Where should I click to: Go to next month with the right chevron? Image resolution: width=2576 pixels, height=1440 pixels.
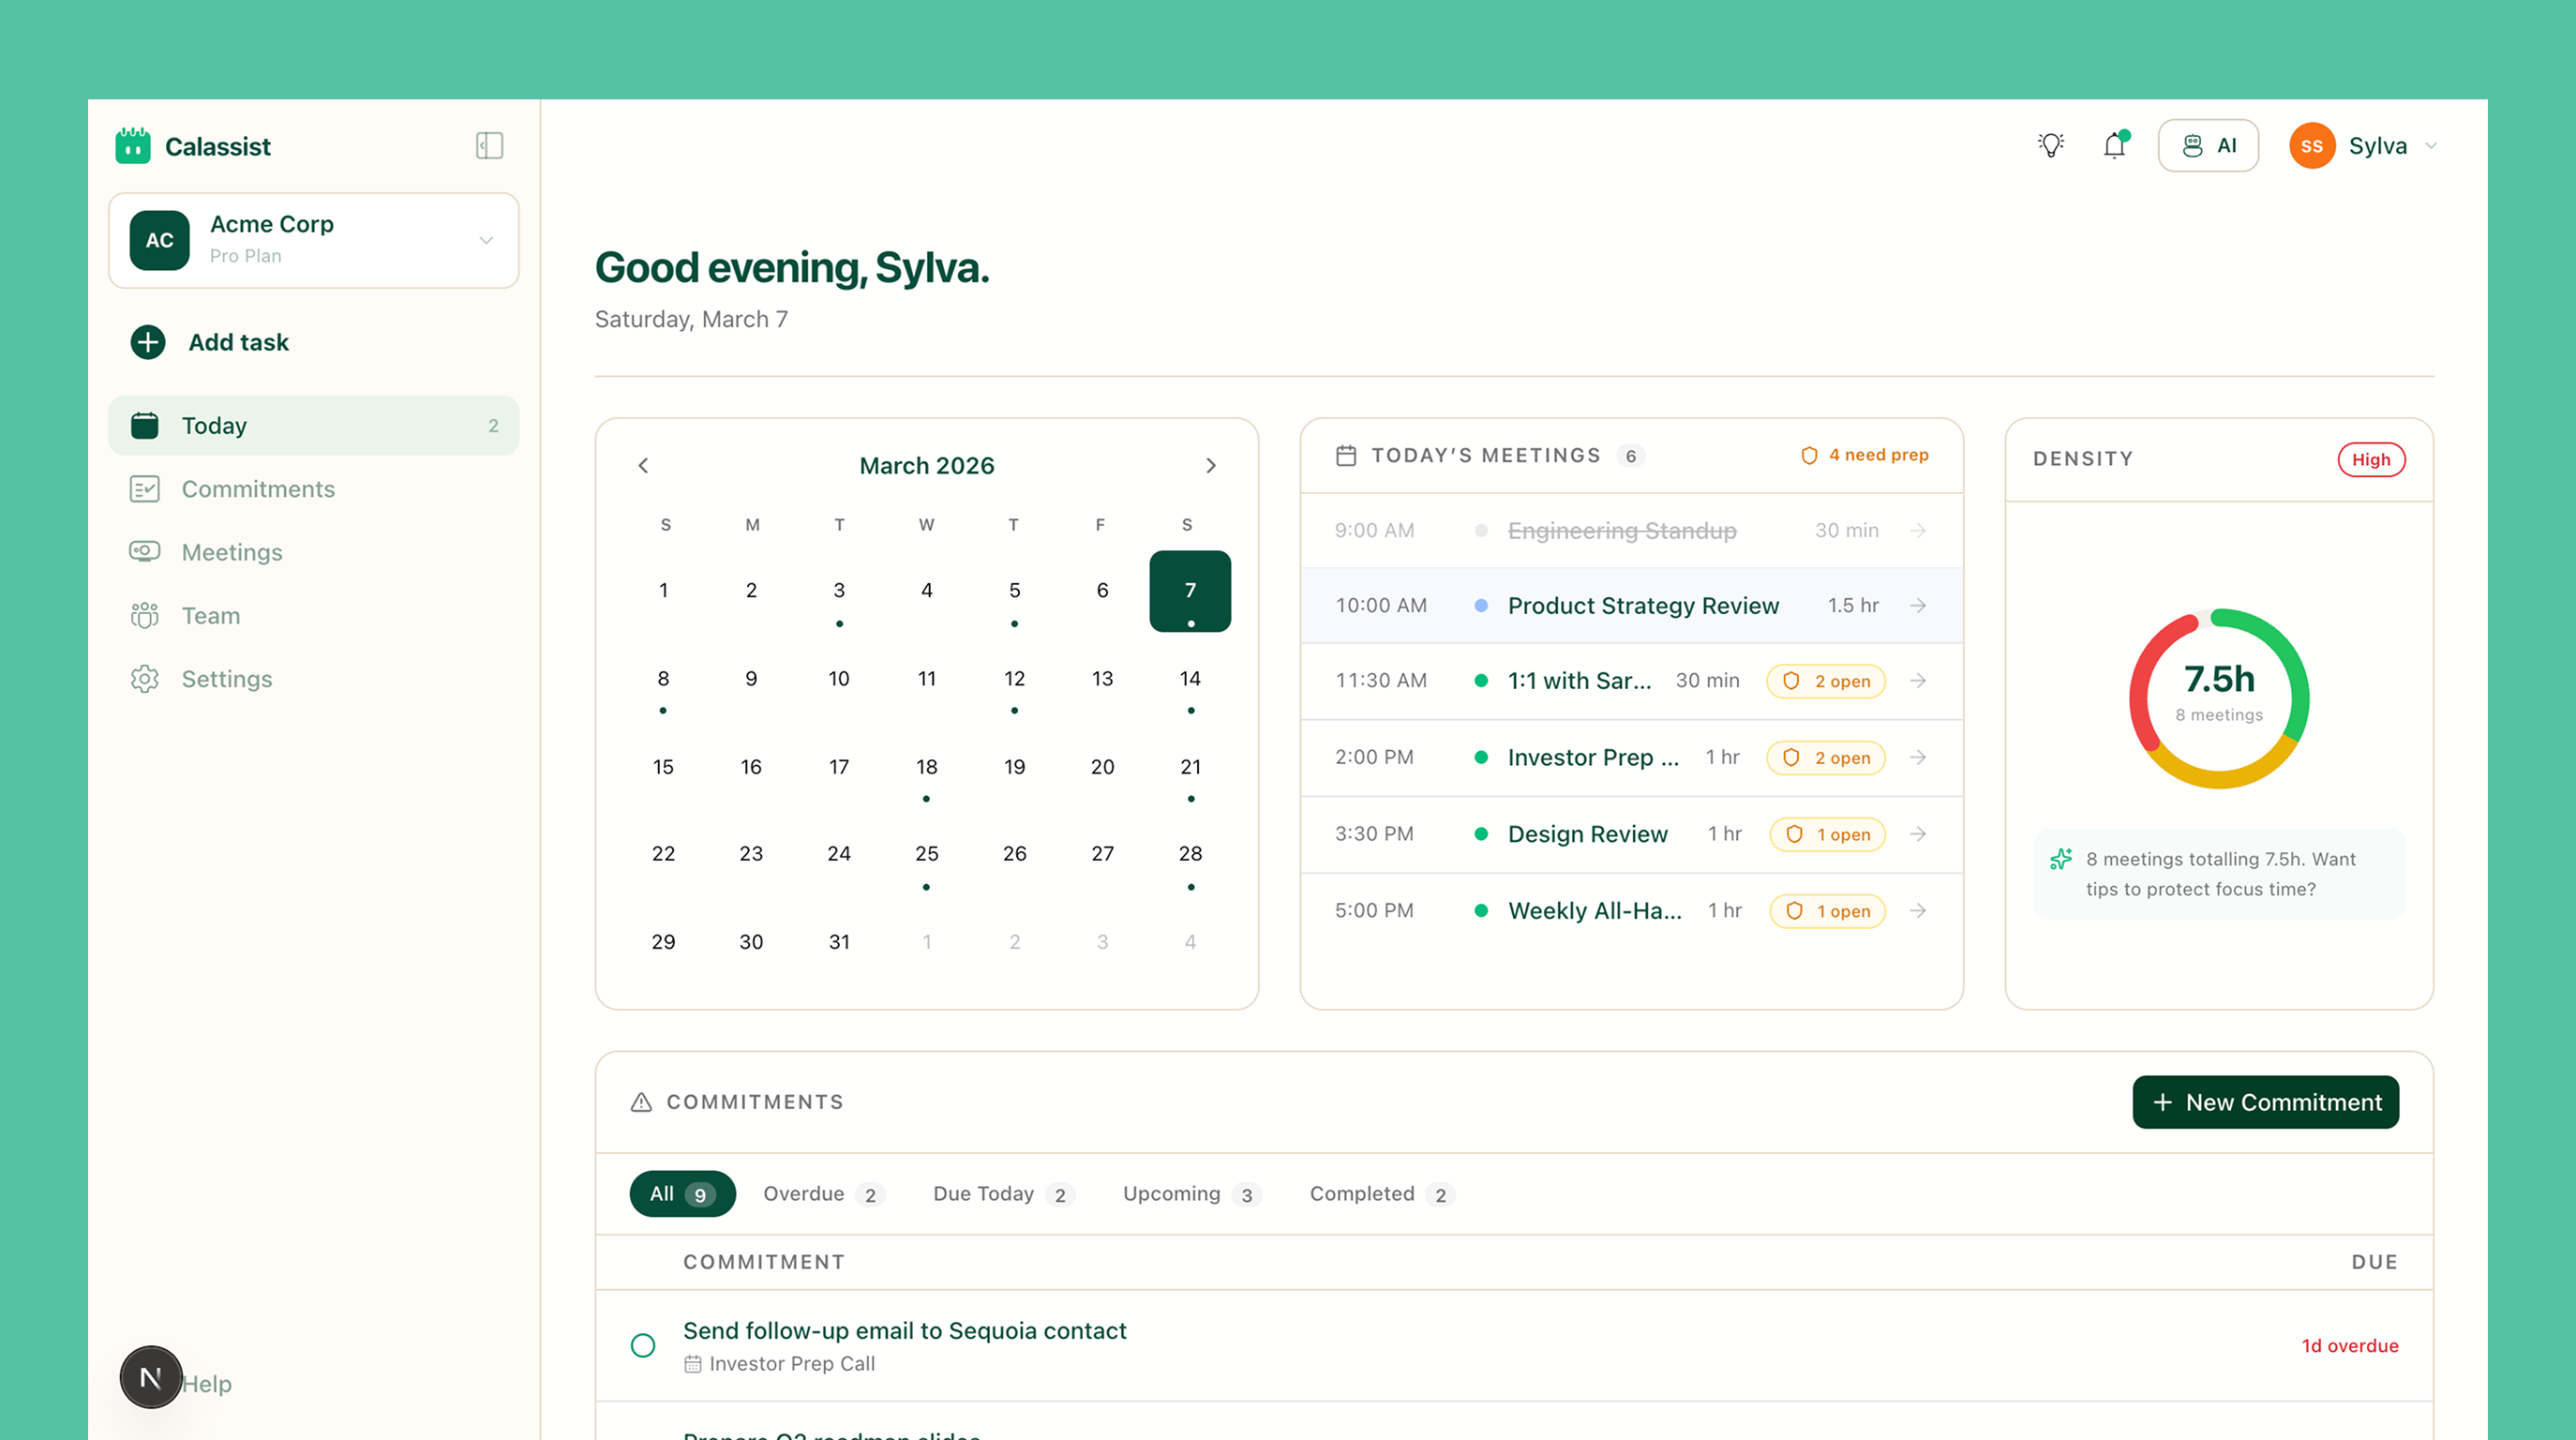tap(1211, 465)
